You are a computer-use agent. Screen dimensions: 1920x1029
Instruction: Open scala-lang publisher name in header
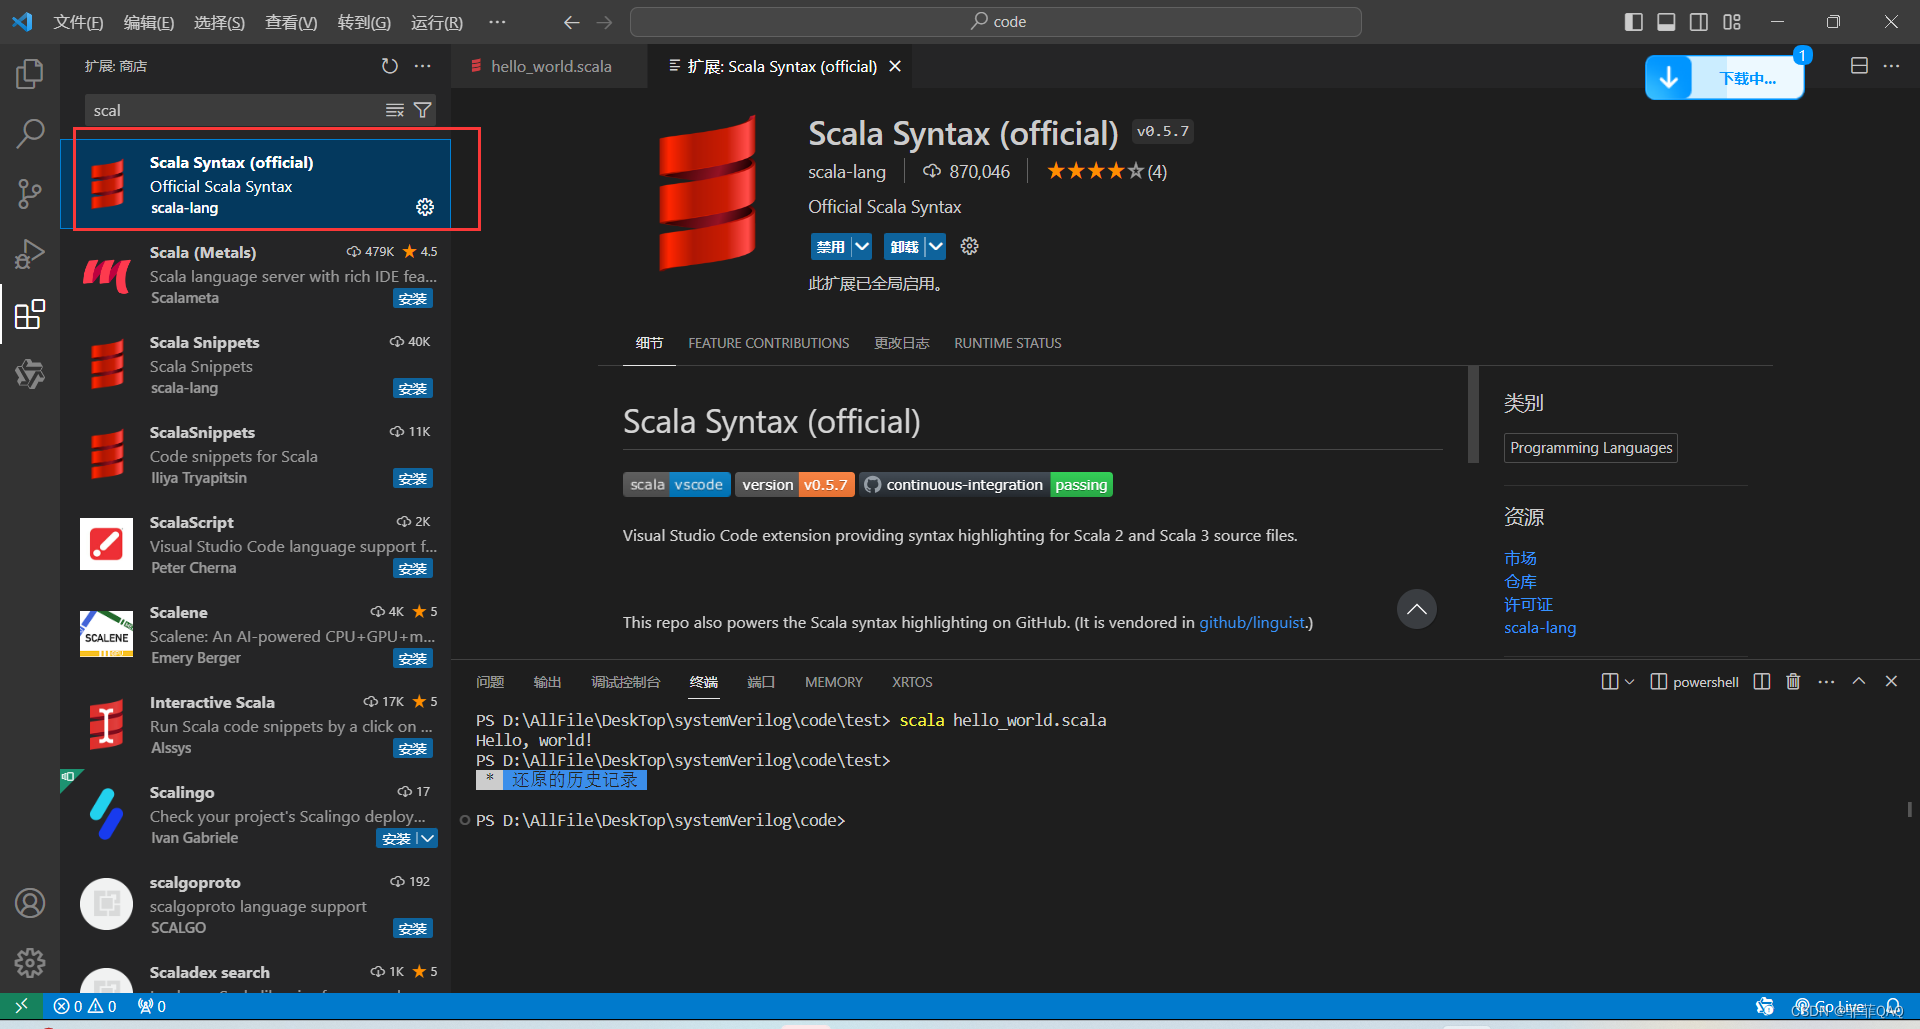(847, 172)
